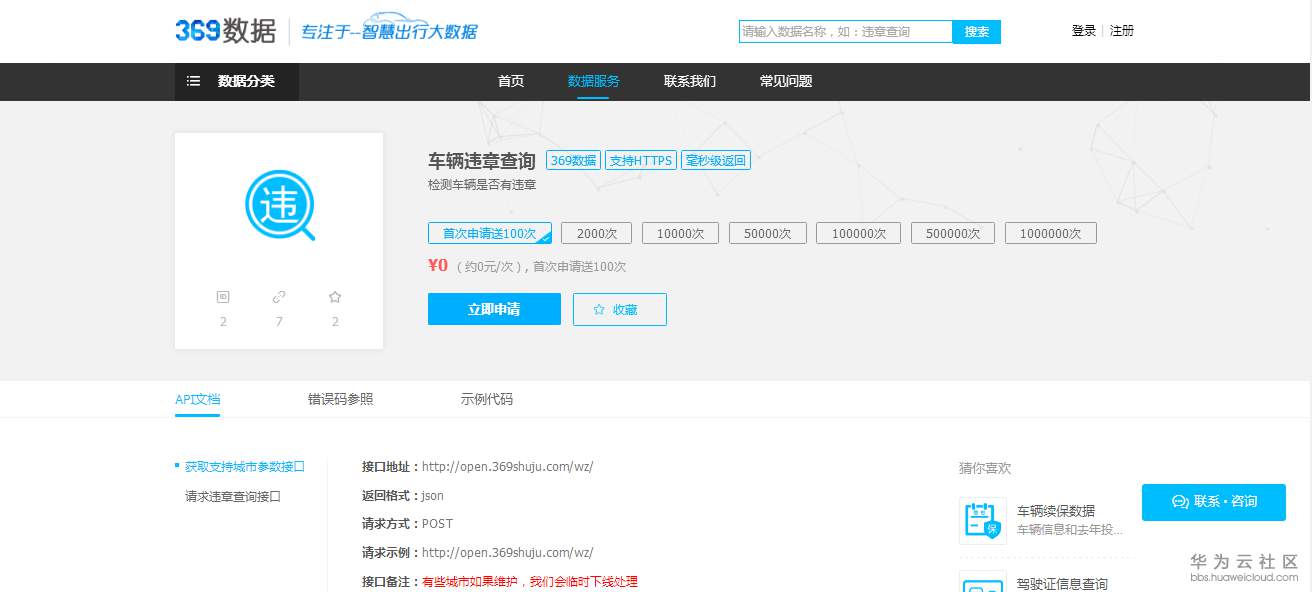Click the star icon in the stats card
Screen dimensions: 1312x592
click(x=335, y=297)
